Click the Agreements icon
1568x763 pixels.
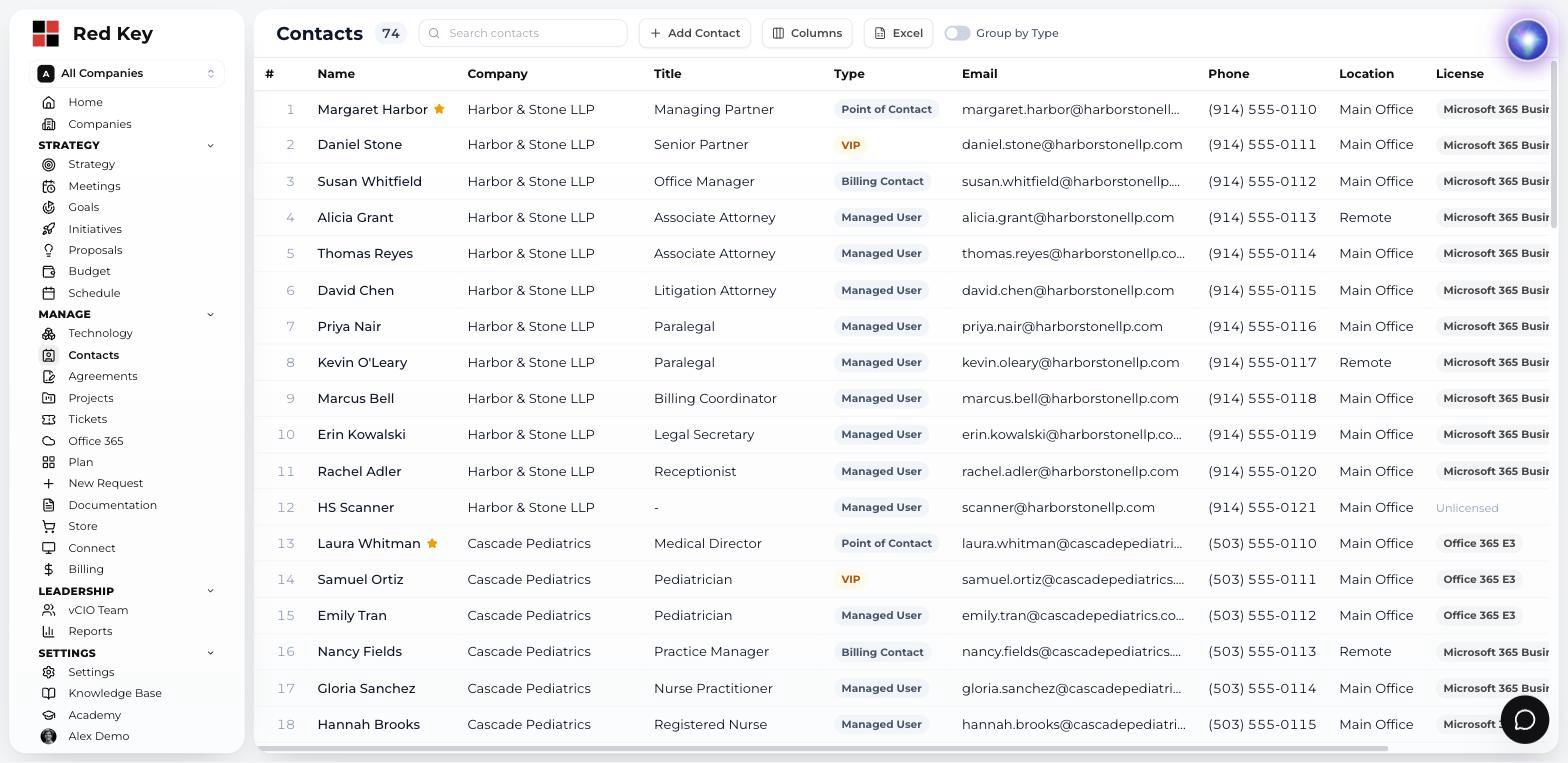[48, 376]
